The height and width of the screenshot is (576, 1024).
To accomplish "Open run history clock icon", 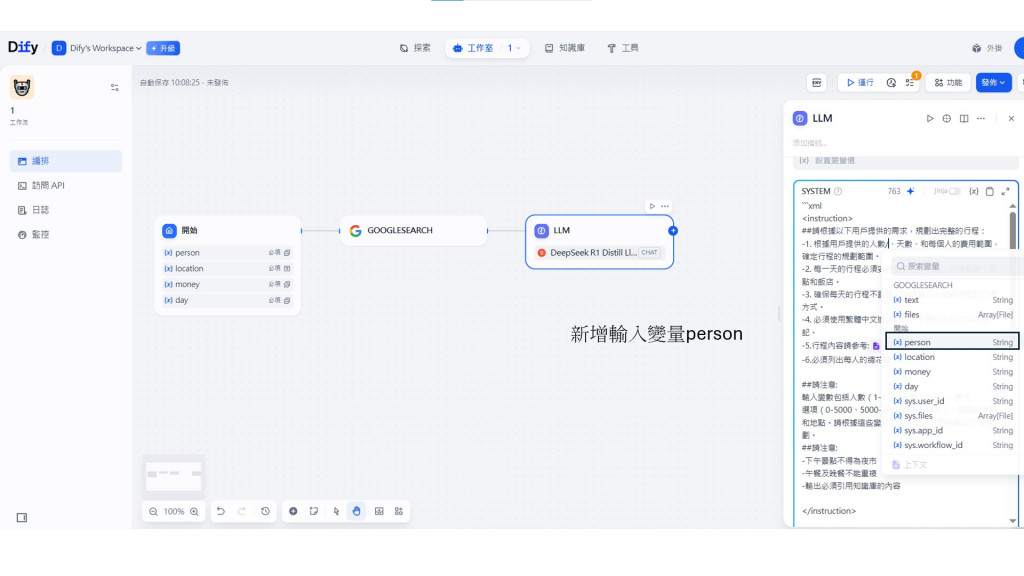I will 891,83.
